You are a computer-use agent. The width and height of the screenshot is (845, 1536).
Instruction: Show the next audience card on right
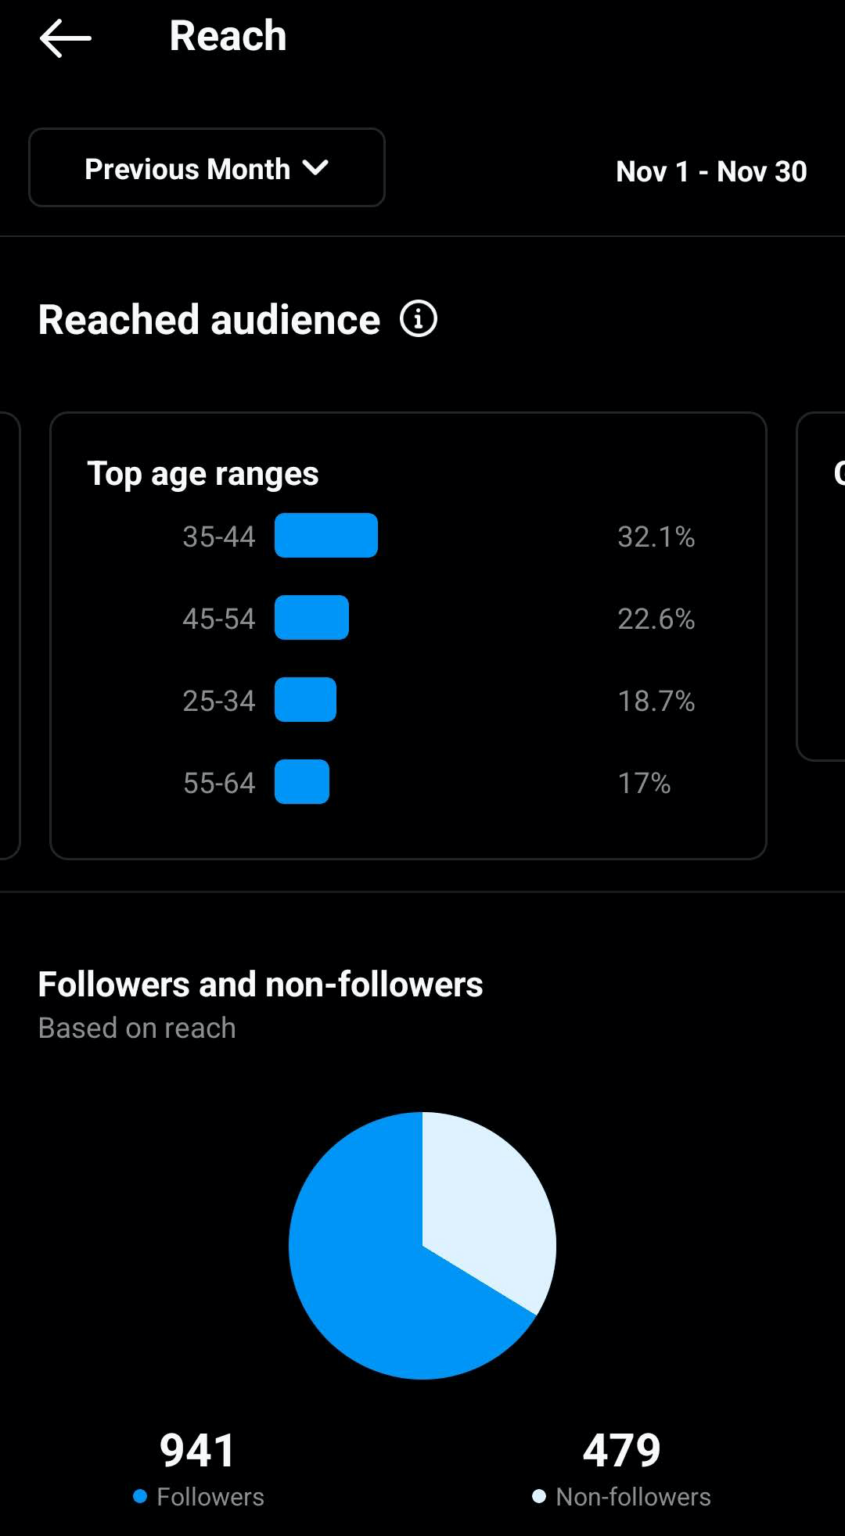point(822,586)
